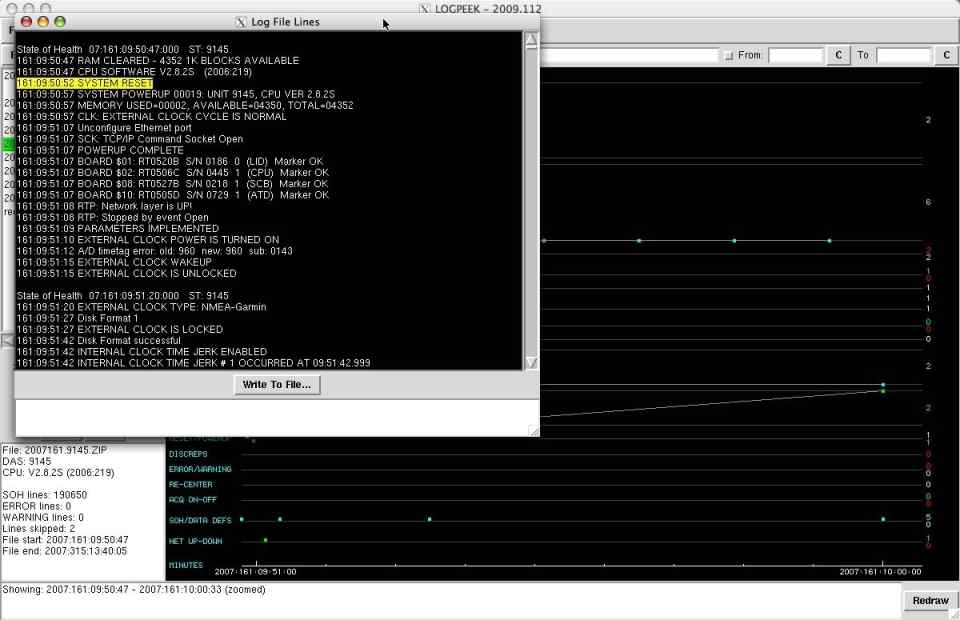This screenshot has width=960, height=620.
Task: Click the X11 icon in LOGPEEK title
Action: coord(425,8)
